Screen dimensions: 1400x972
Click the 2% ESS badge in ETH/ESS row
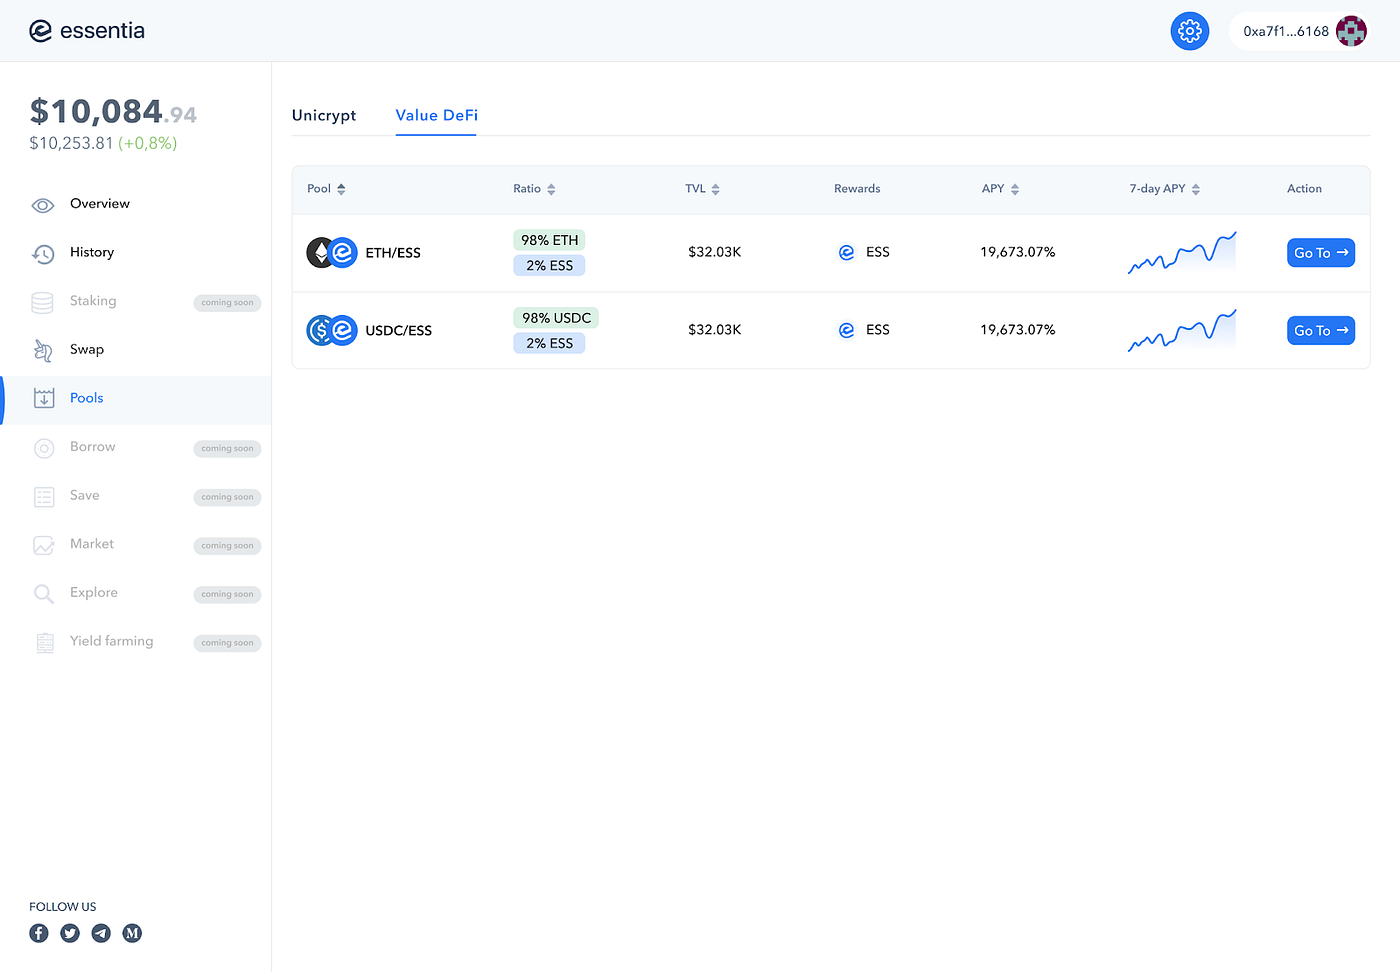[x=549, y=265]
